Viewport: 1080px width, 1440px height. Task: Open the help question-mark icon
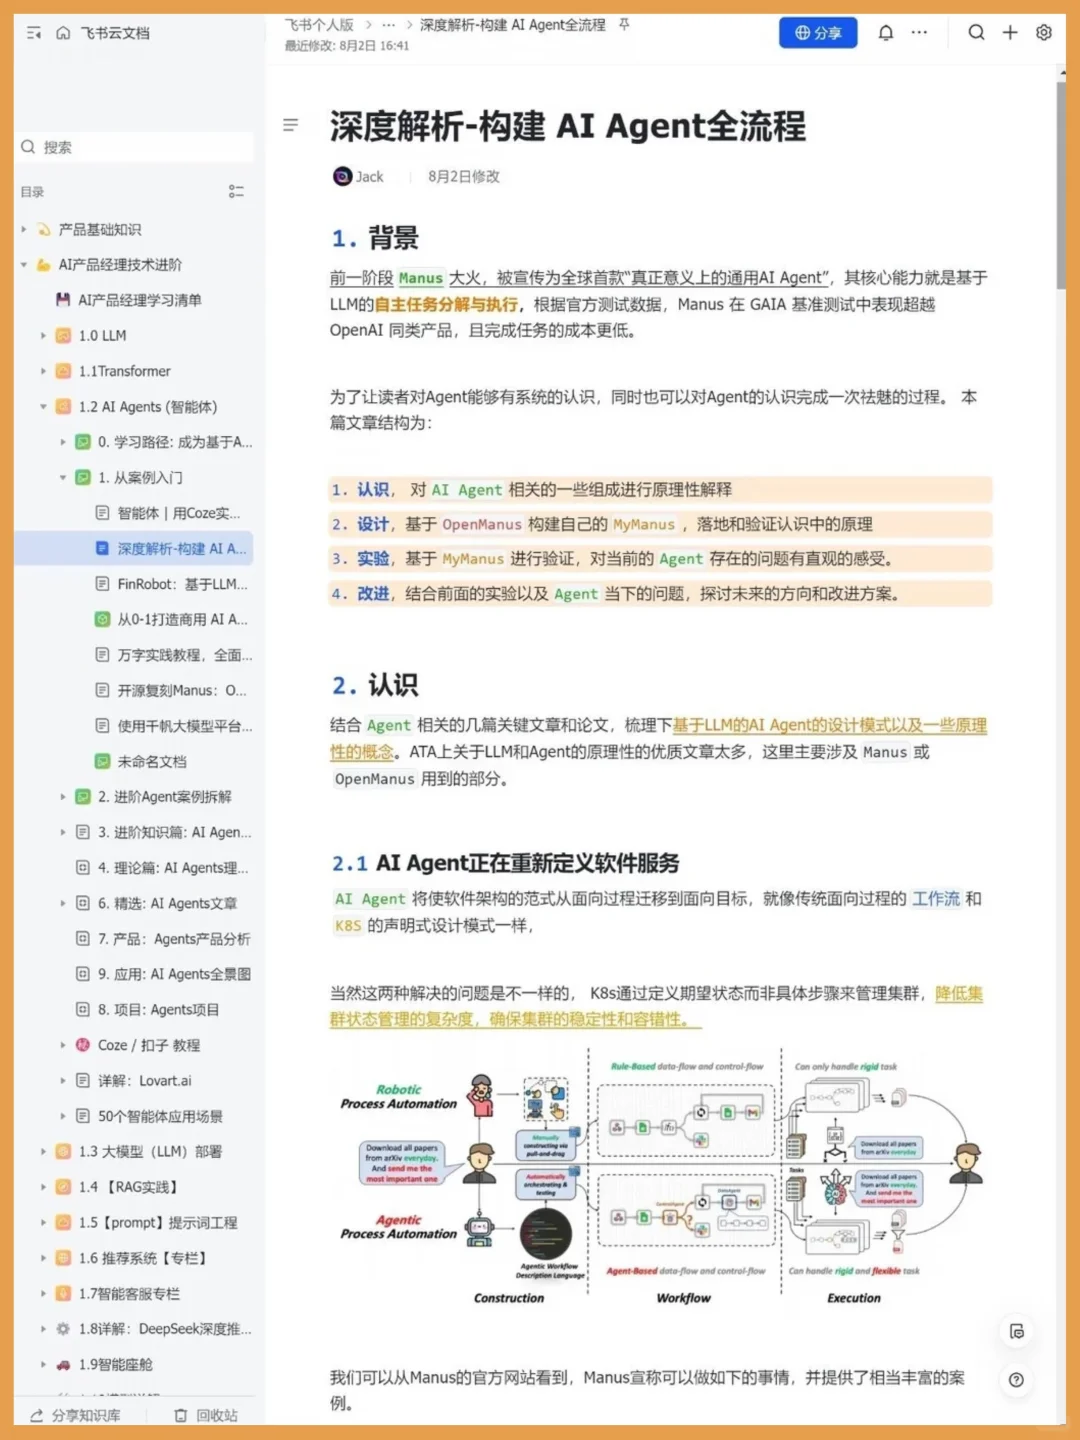click(1016, 1380)
